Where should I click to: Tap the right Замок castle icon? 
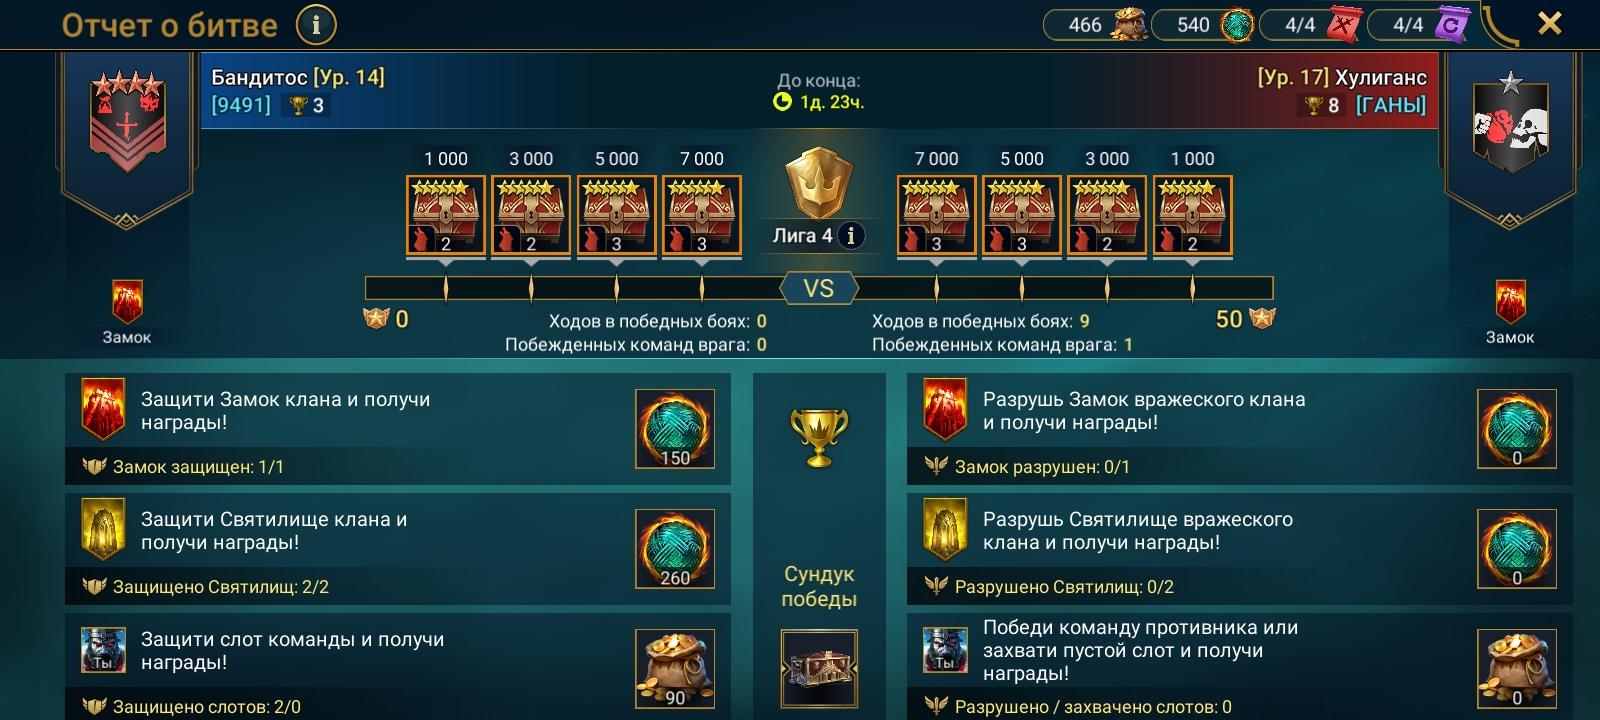point(1510,303)
